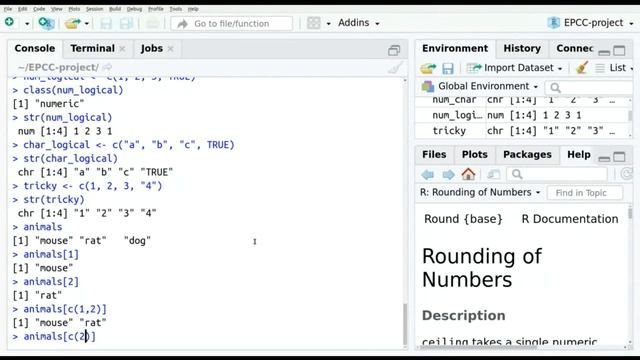The image size is (640, 360).
Task: Open the panes layout dropdown arrow
Action: tap(328, 24)
